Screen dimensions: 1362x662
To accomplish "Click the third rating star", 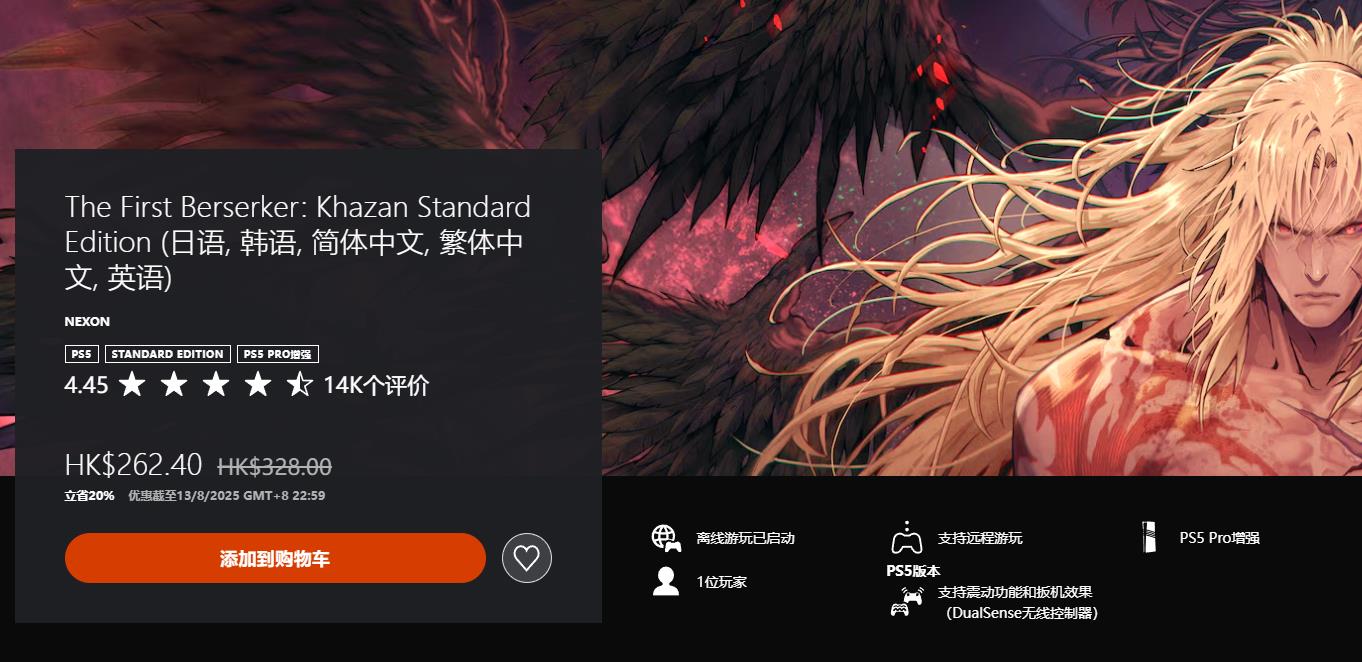I will point(216,384).
